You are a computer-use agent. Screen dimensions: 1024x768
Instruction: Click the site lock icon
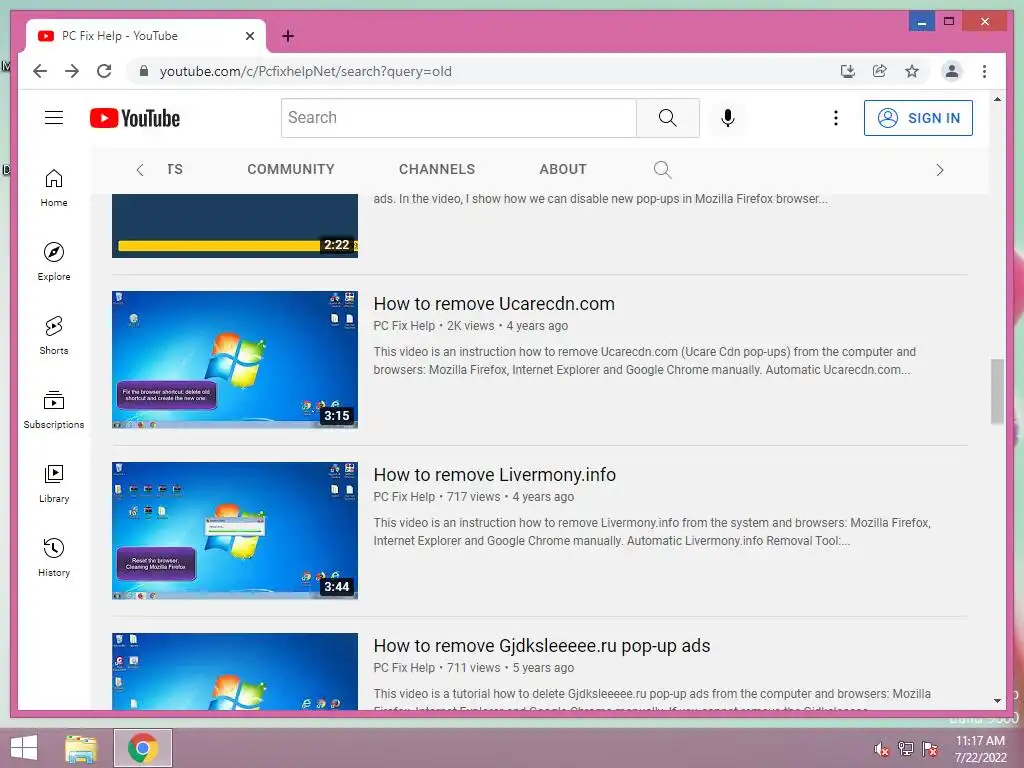click(x=144, y=71)
